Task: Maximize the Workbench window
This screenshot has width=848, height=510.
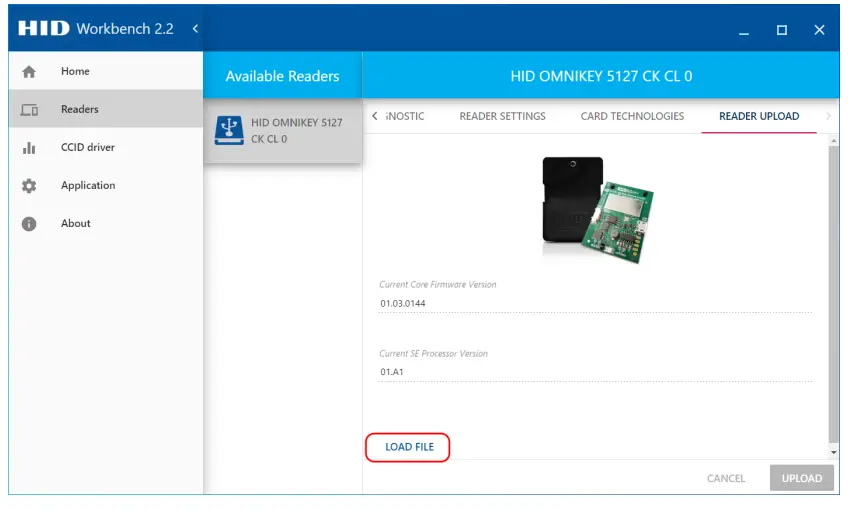Action: coord(781,30)
